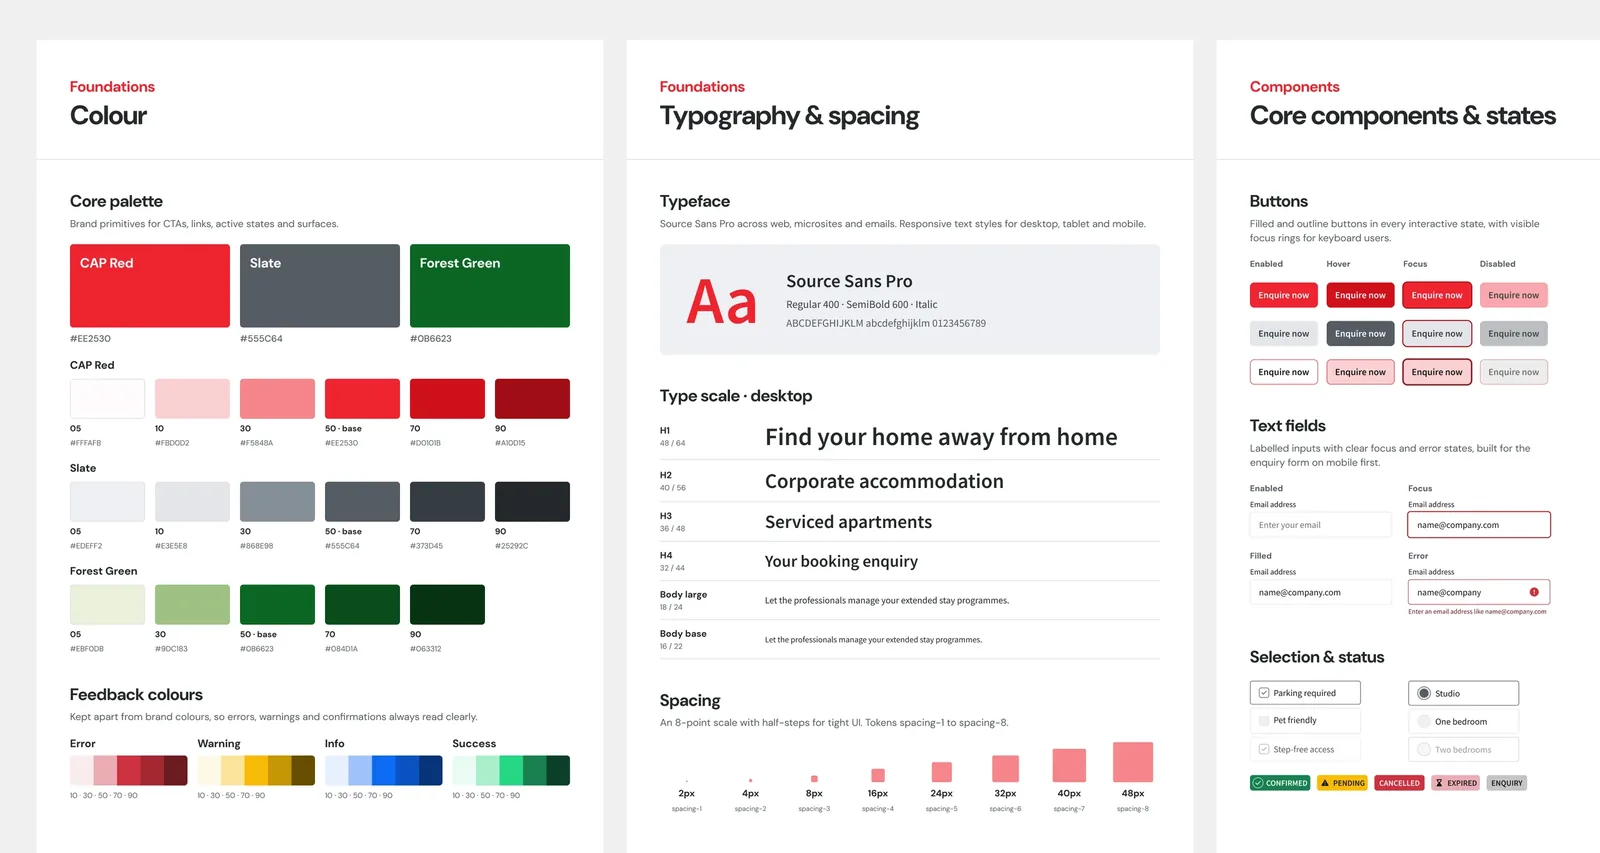Click the red Aa typeface specimen

click(x=721, y=303)
